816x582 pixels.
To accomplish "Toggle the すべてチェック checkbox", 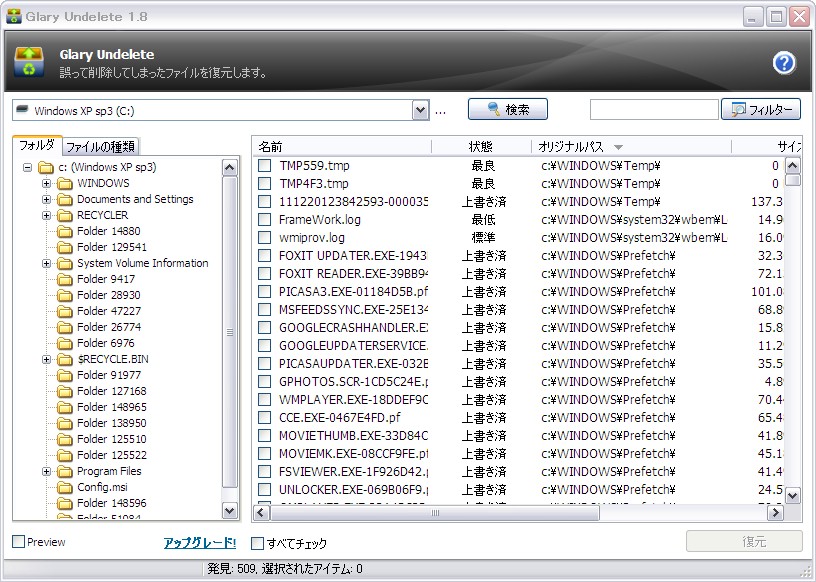I will (258, 543).
